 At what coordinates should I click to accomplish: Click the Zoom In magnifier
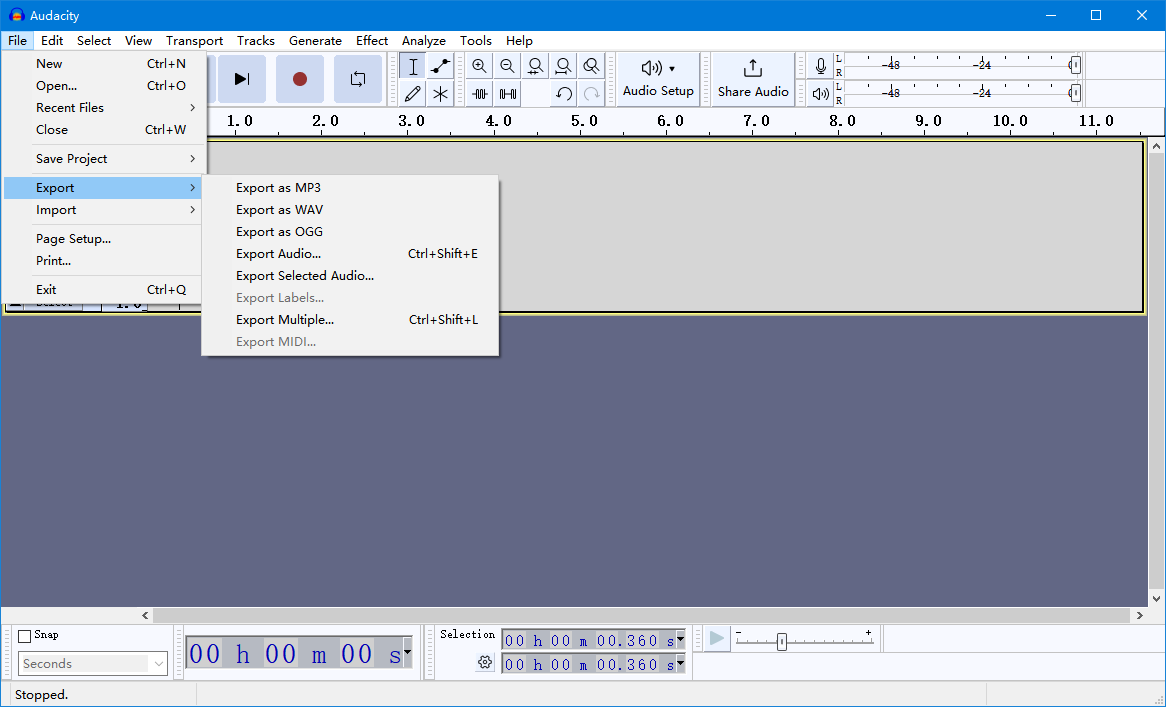pos(480,66)
